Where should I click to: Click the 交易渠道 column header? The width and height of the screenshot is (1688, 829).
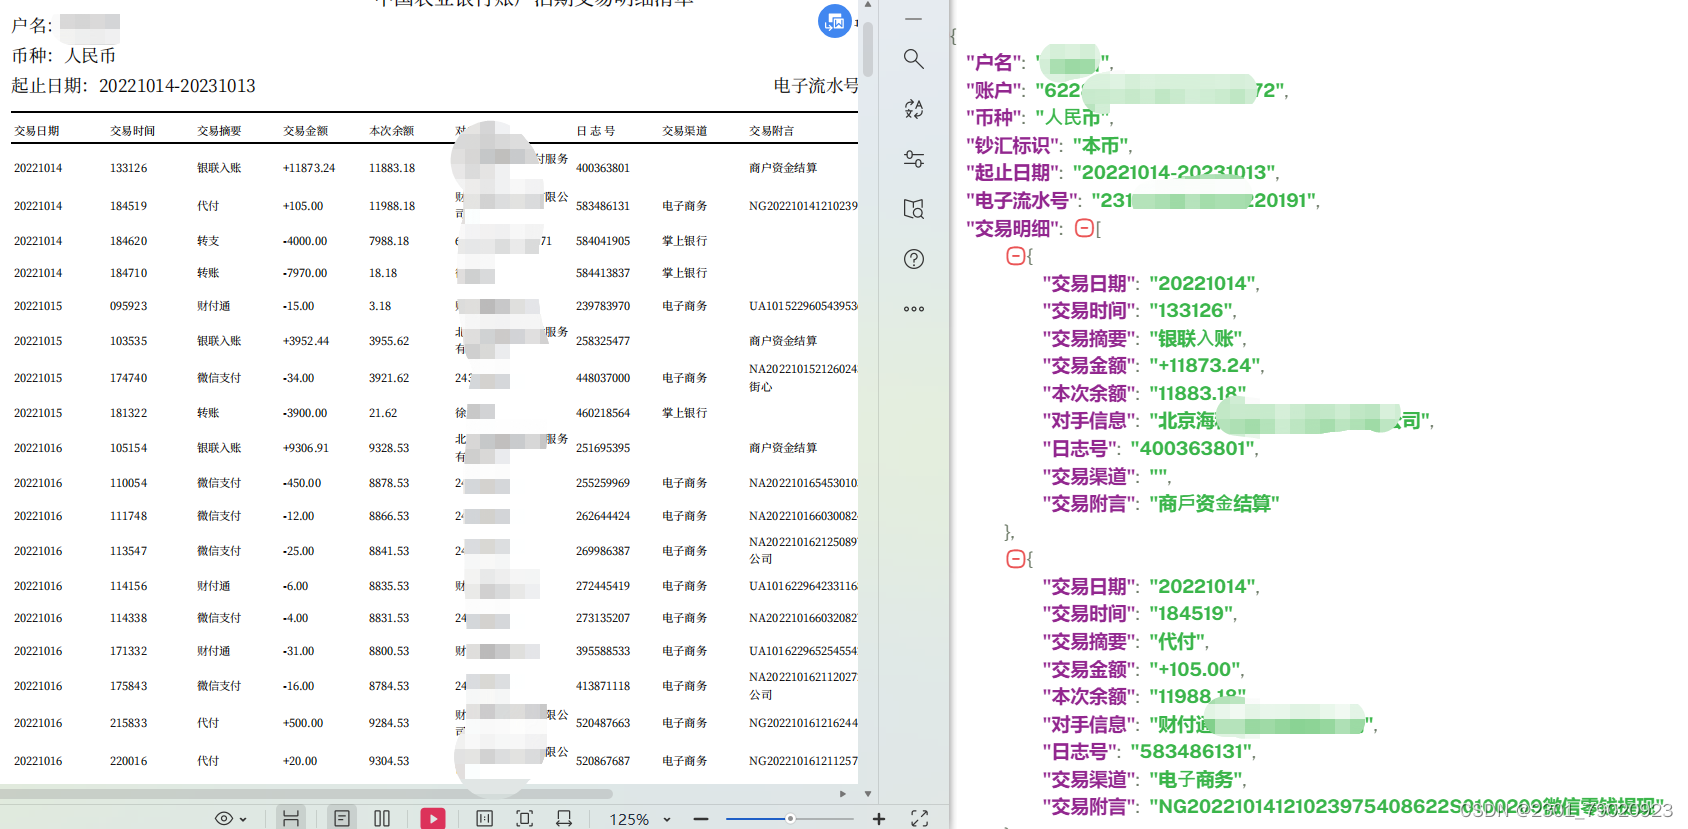685,131
